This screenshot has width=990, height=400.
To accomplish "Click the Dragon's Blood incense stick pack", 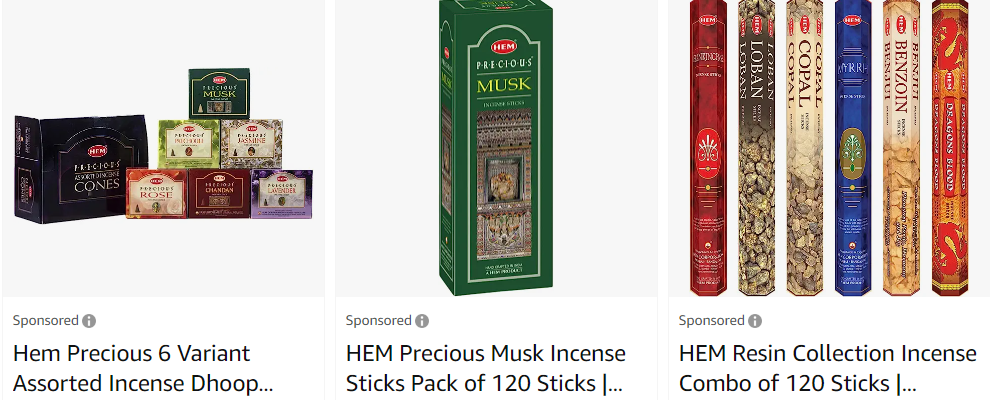I will [x=948, y=150].
